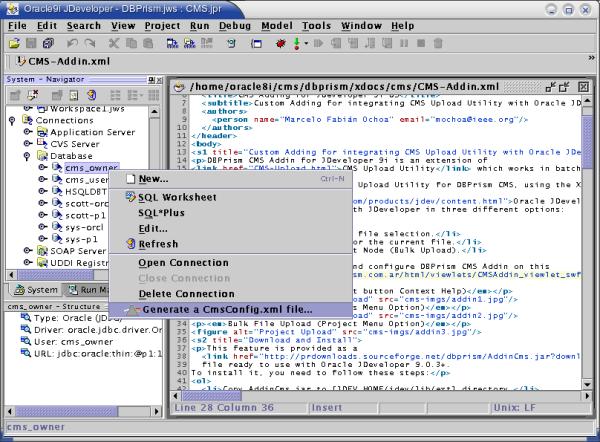Click the red X icon in Navigator toolbar
Image resolution: width=600 pixels, height=442 pixels.
(33, 95)
